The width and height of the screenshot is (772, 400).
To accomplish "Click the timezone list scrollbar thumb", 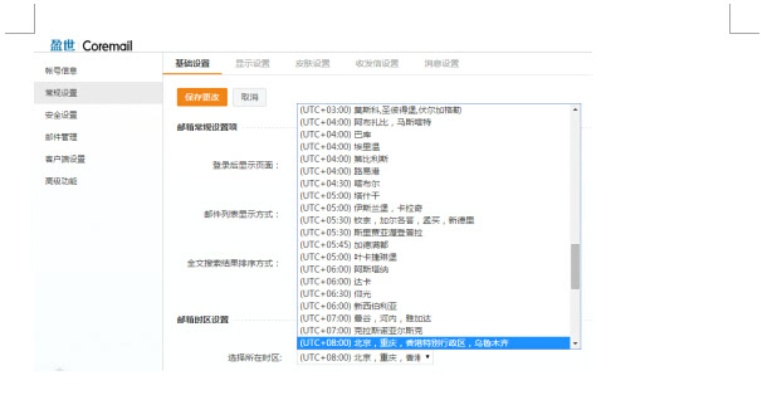I will point(575,265).
